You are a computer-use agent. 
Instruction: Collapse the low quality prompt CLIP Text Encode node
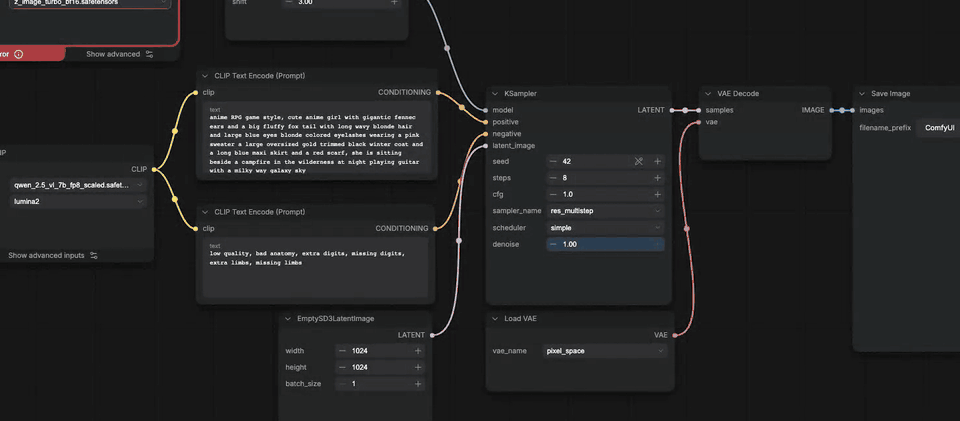click(205, 212)
